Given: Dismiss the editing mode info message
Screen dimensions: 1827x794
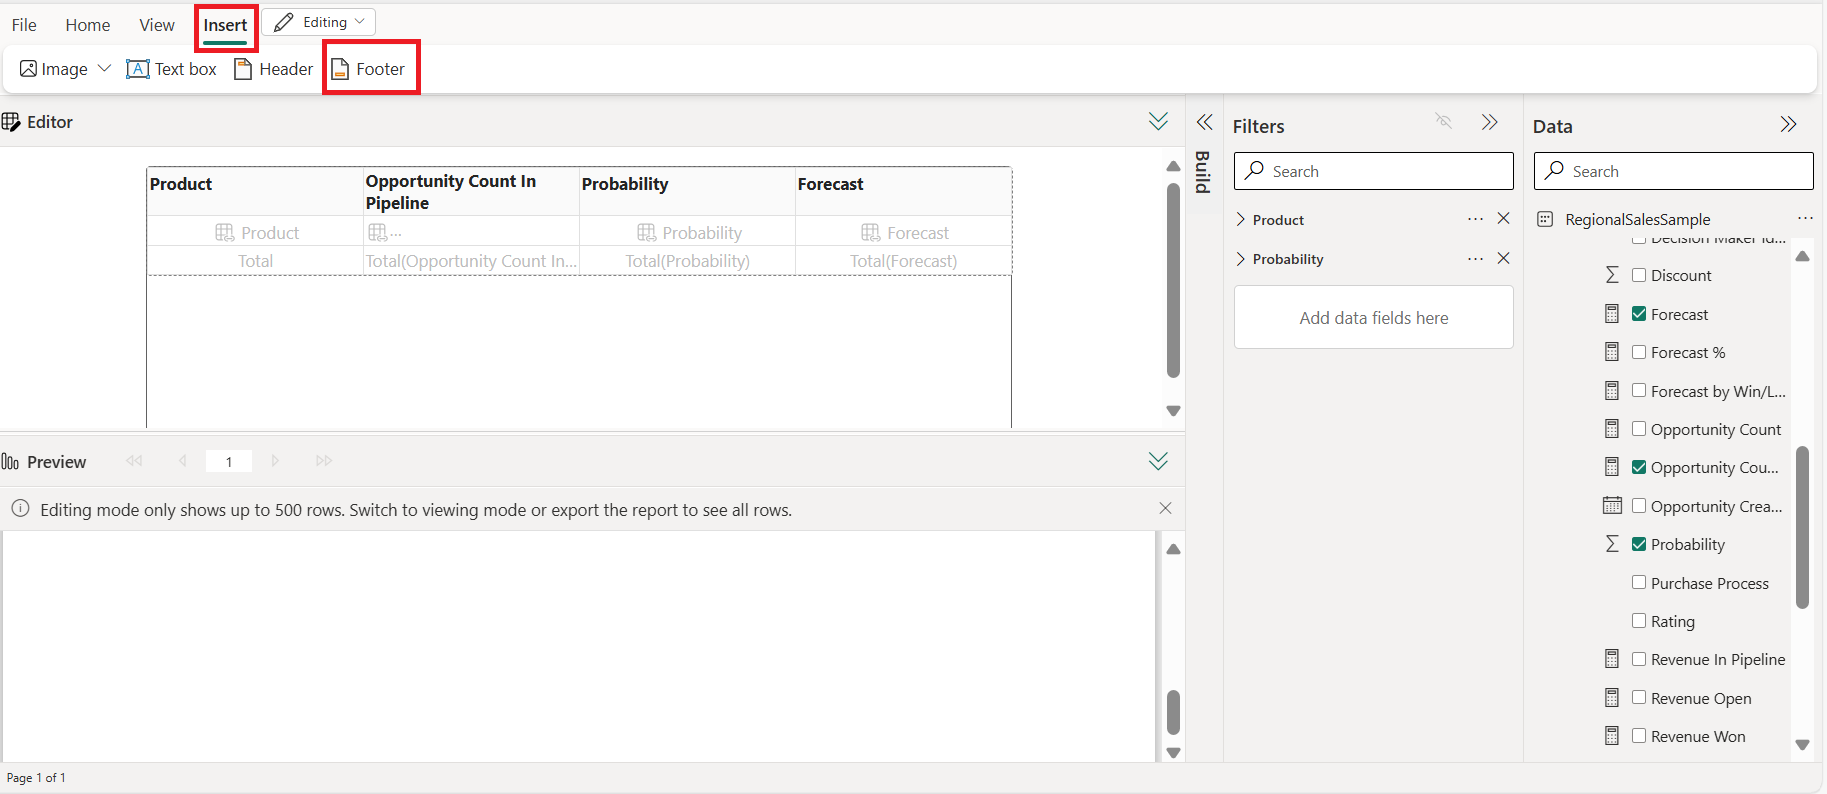Looking at the screenshot, I should [1165, 509].
